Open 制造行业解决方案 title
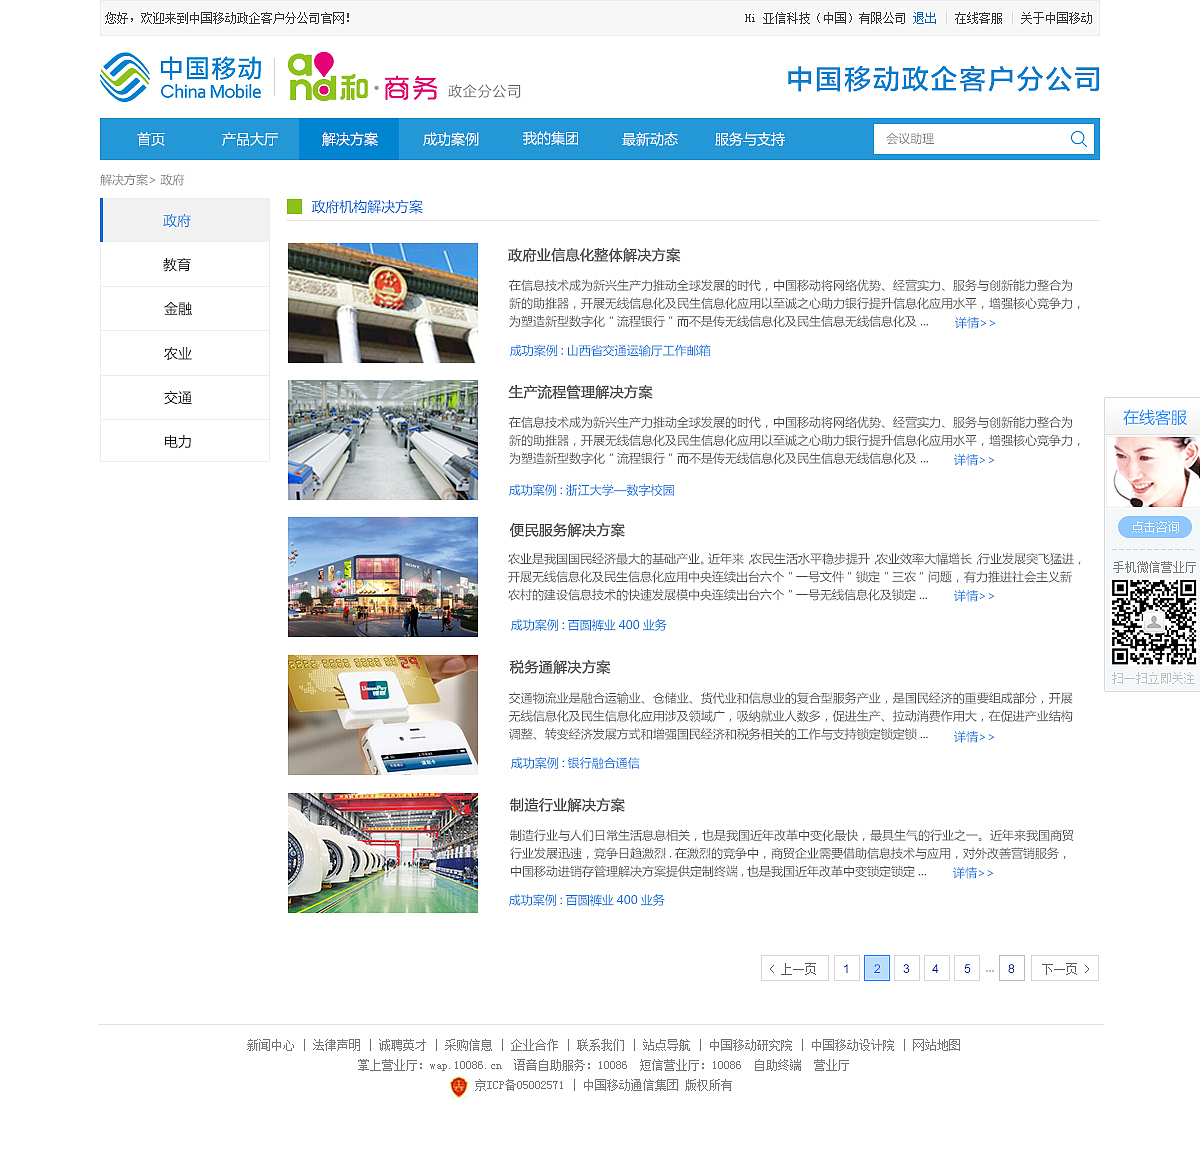Viewport: 1200px width, 1150px height. click(567, 805)
